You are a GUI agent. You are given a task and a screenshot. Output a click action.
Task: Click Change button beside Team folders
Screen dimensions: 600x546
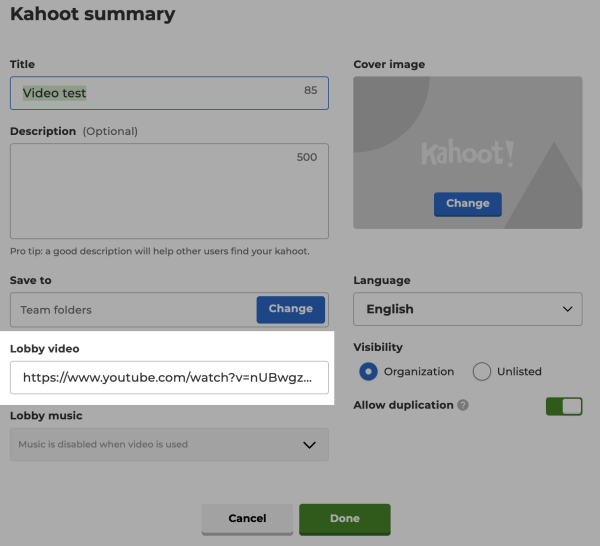click(291, 309)
